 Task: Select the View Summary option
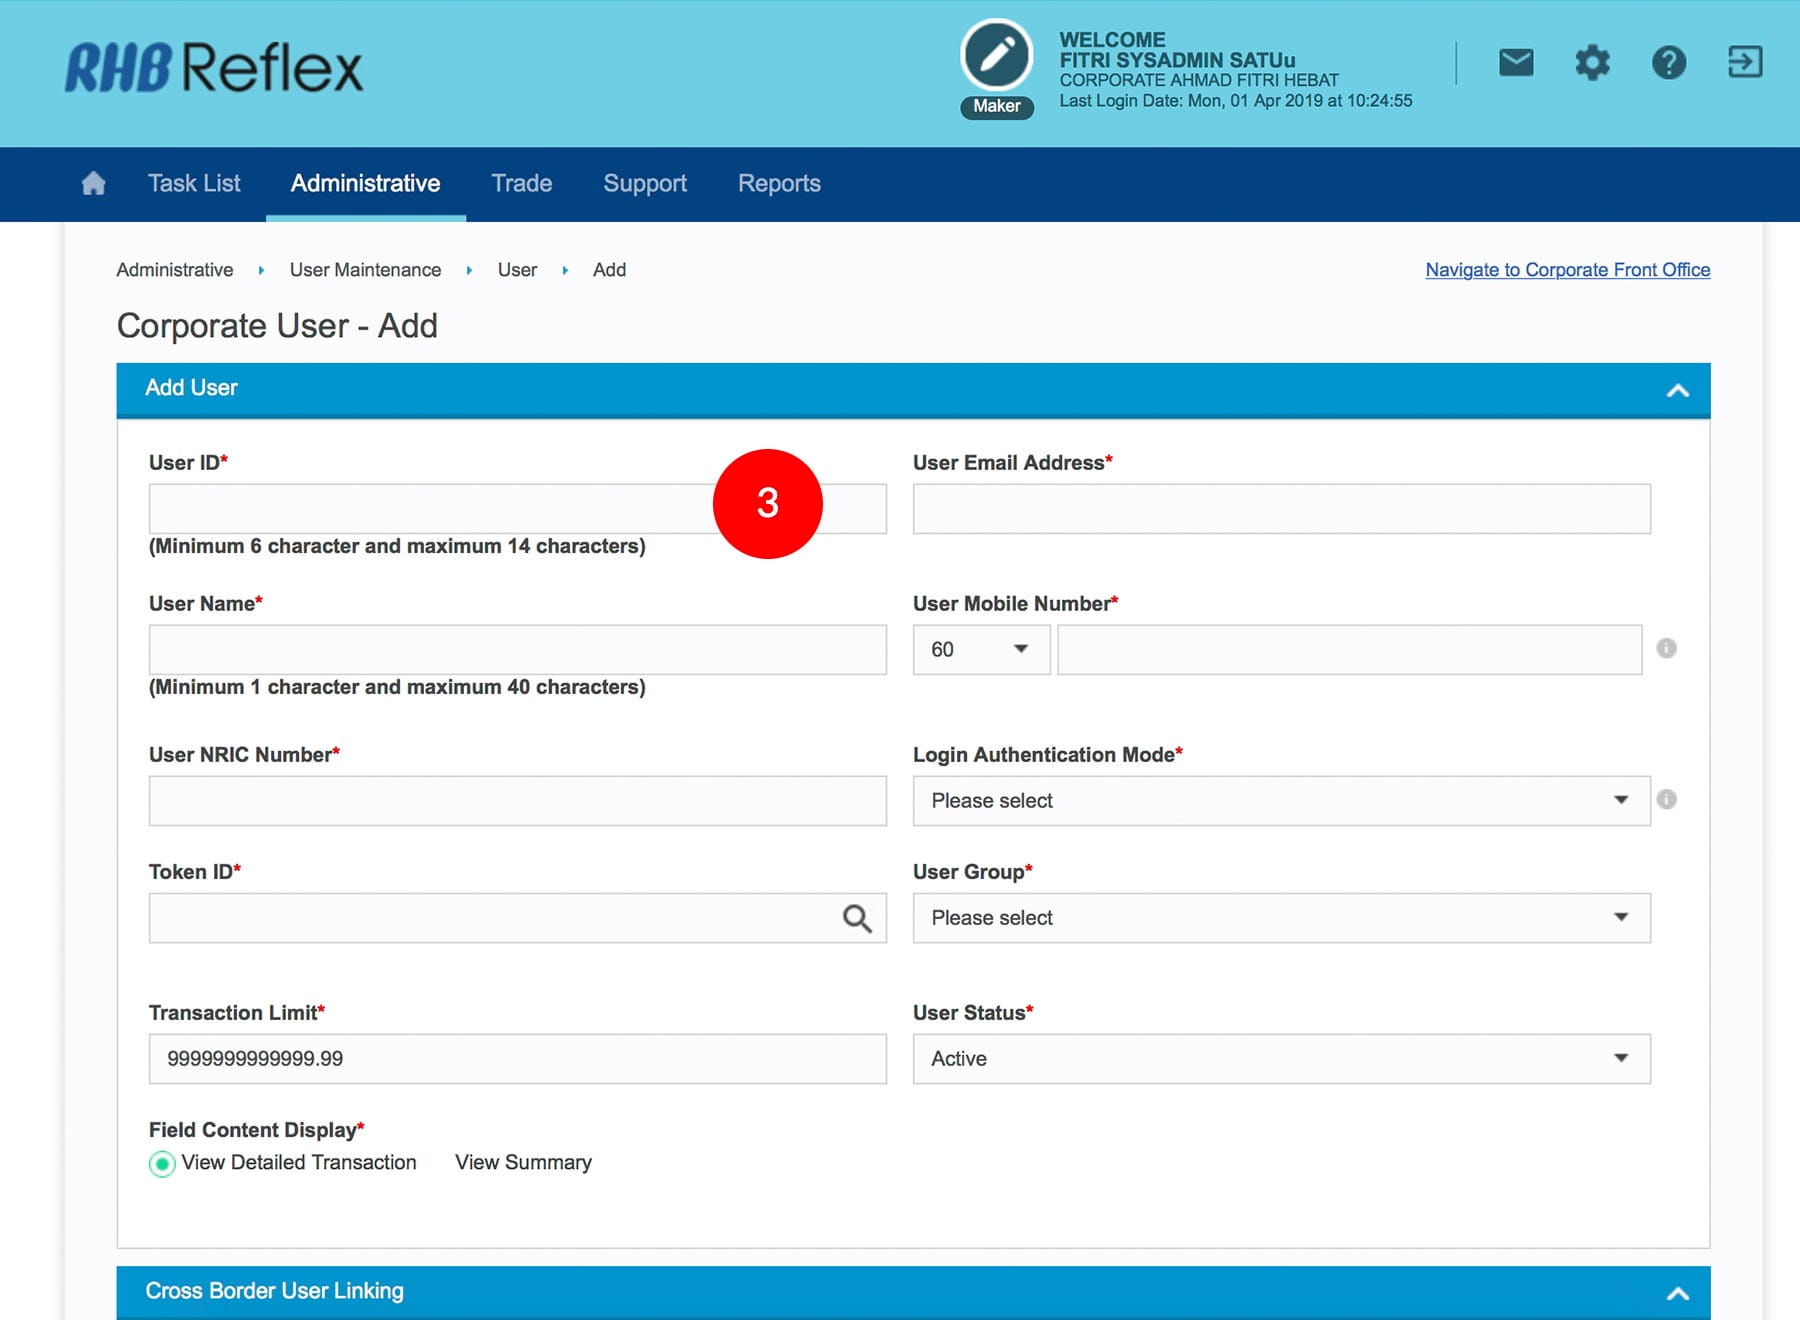[523, 1162]
